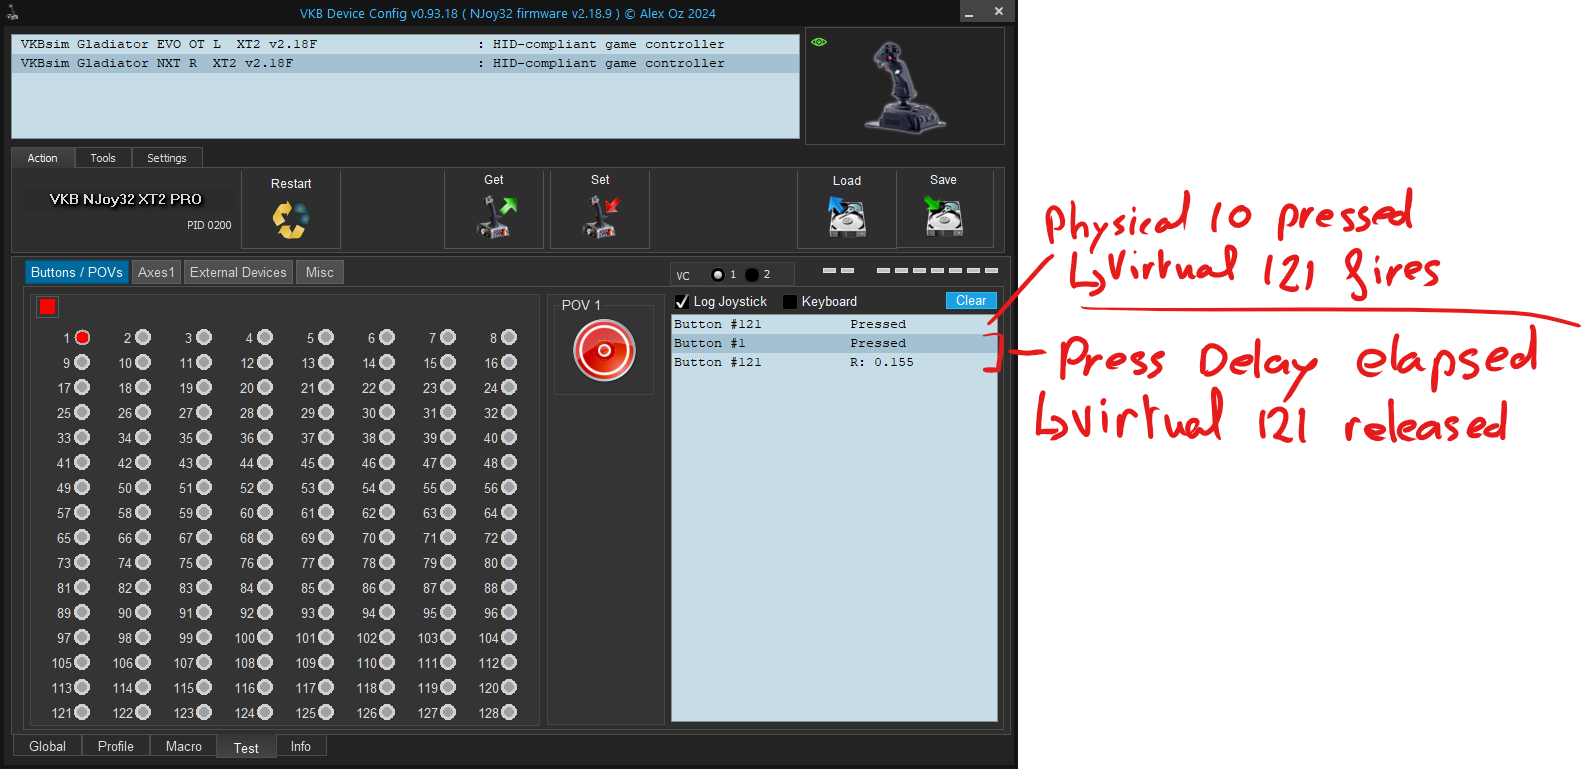Screen dimensions: 1582x769
Task: Toggle the Log Joystick checkbox
Action: tap(682, 301)
